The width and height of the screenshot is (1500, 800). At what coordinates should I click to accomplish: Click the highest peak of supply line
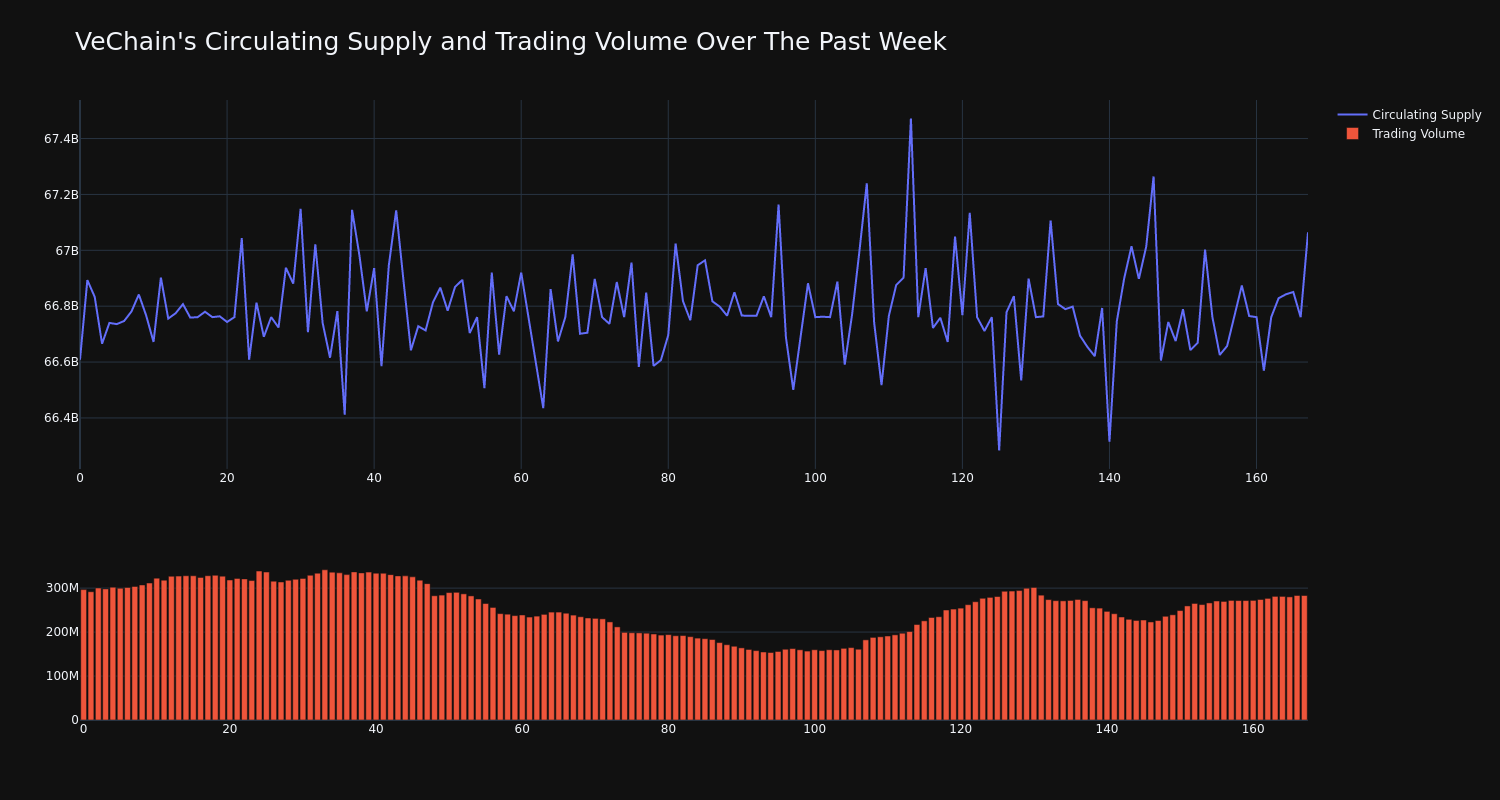910,120
